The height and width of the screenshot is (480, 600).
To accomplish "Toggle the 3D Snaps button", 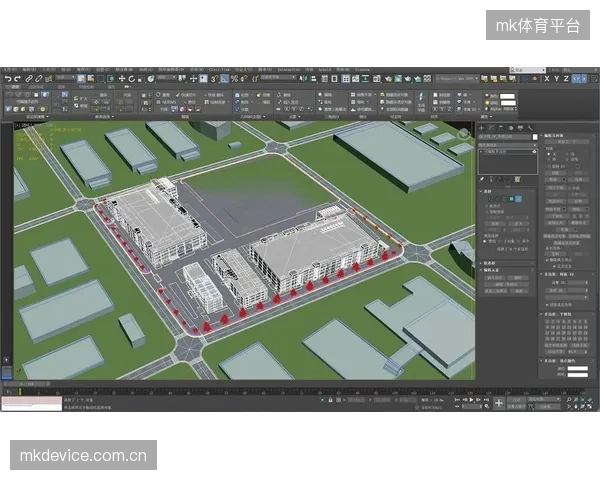I will tap(214, 79).
